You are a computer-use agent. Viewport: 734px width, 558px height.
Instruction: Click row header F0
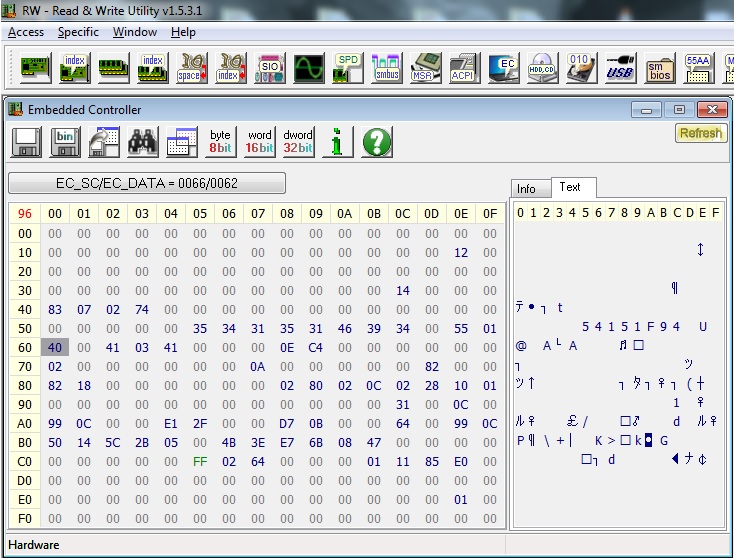[25, 519]
